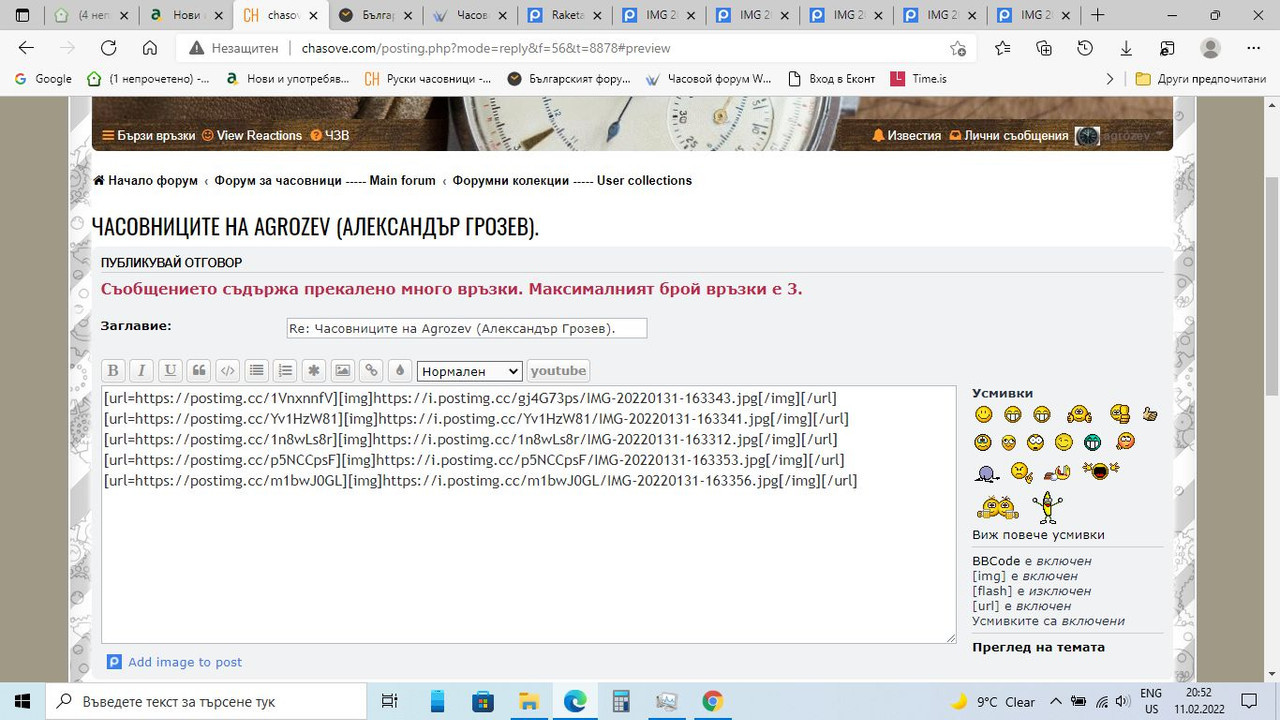Open the ЧЗВ FAQ page
The width and height of the screenshot is (1280, 720).
click(330, 135)
